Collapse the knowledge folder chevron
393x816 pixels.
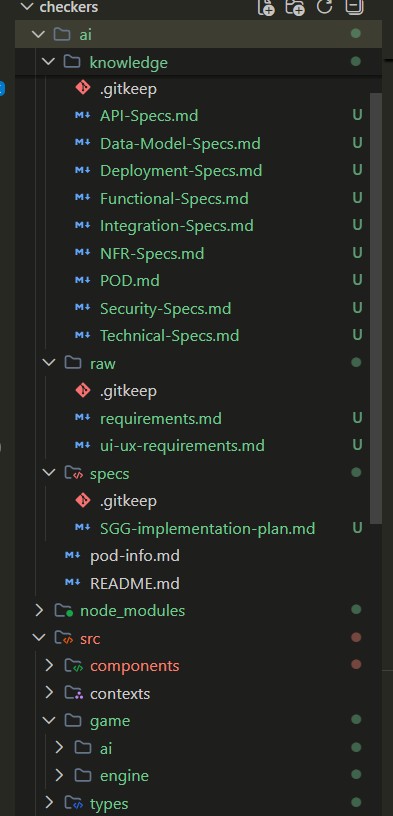[x=48, y=61]
